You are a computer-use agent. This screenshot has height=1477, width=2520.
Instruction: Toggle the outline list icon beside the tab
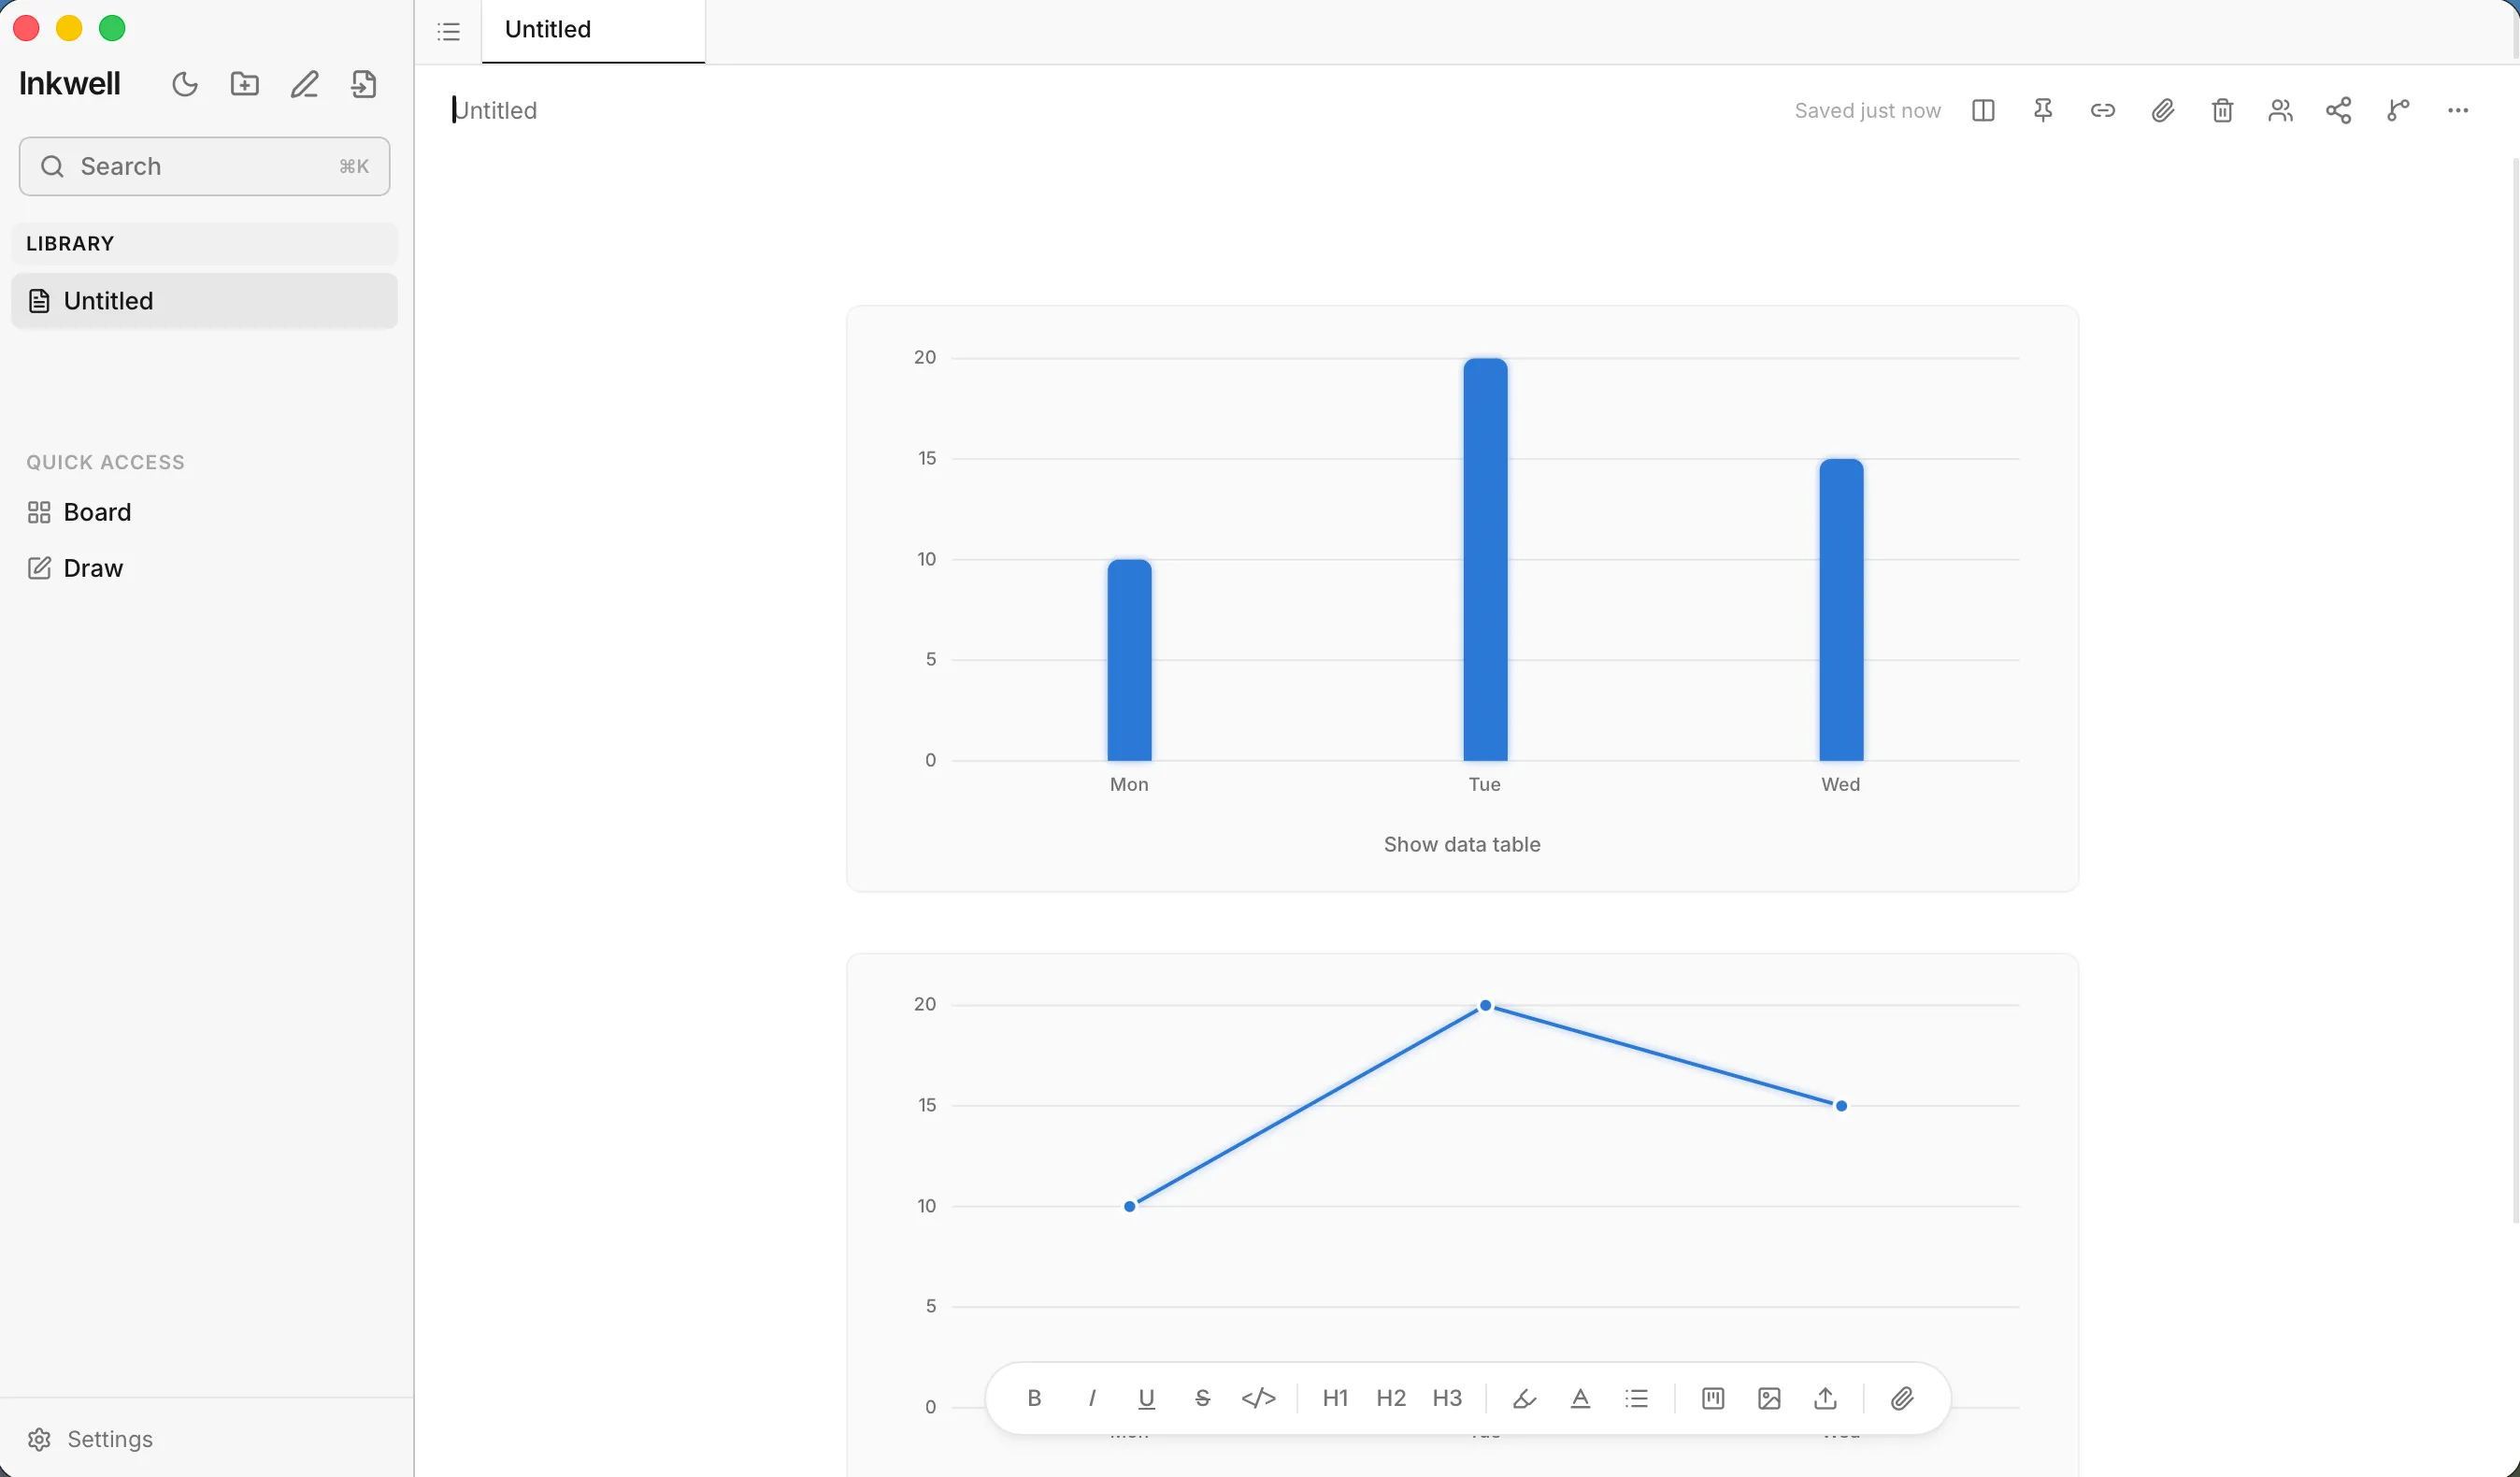tap(449, 31)
